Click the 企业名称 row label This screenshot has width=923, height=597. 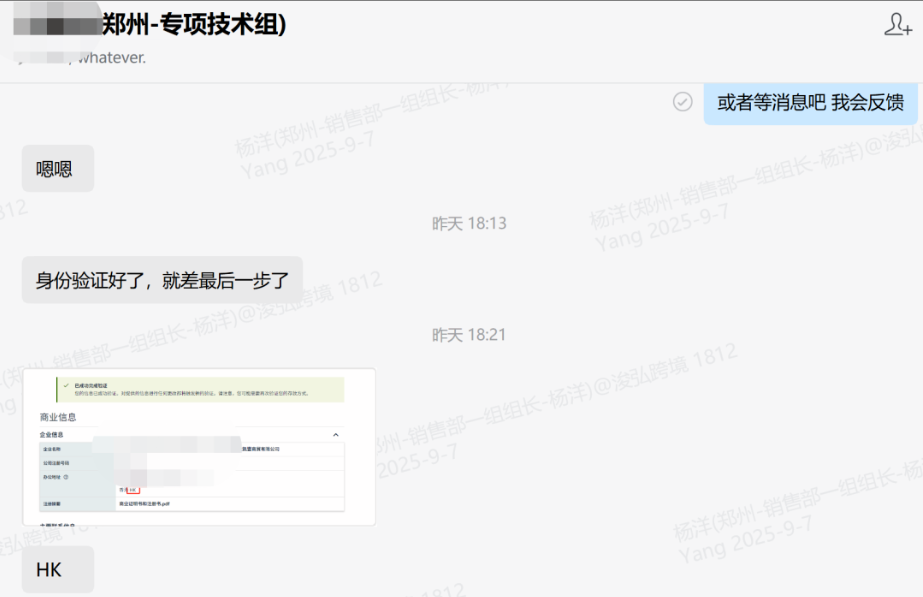[51, 449]
